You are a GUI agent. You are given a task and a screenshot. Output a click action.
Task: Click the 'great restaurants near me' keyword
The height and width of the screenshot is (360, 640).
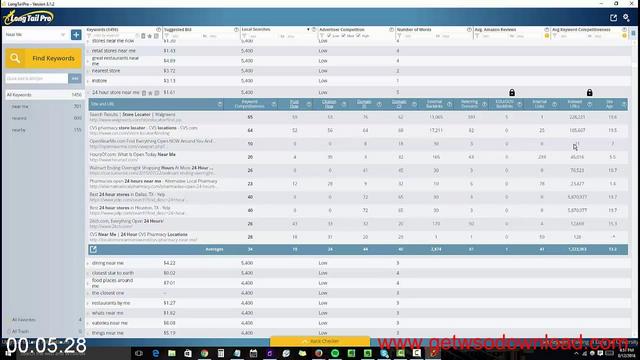click(116, 61)
